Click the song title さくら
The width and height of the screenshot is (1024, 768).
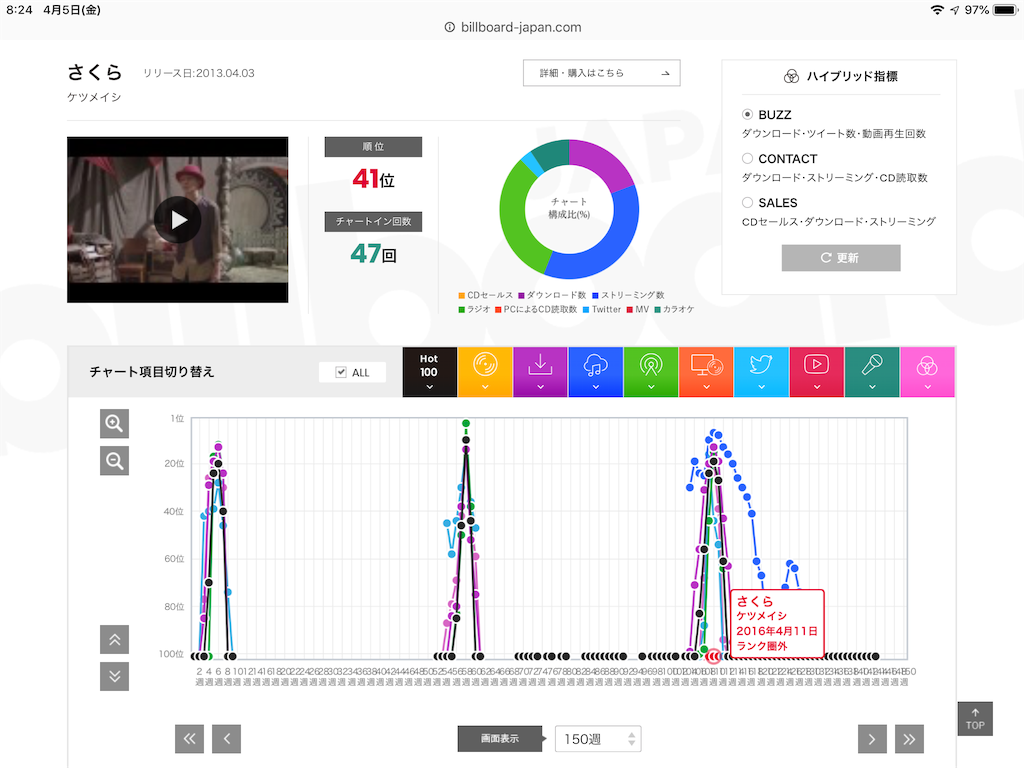click(x=95, y=72)
